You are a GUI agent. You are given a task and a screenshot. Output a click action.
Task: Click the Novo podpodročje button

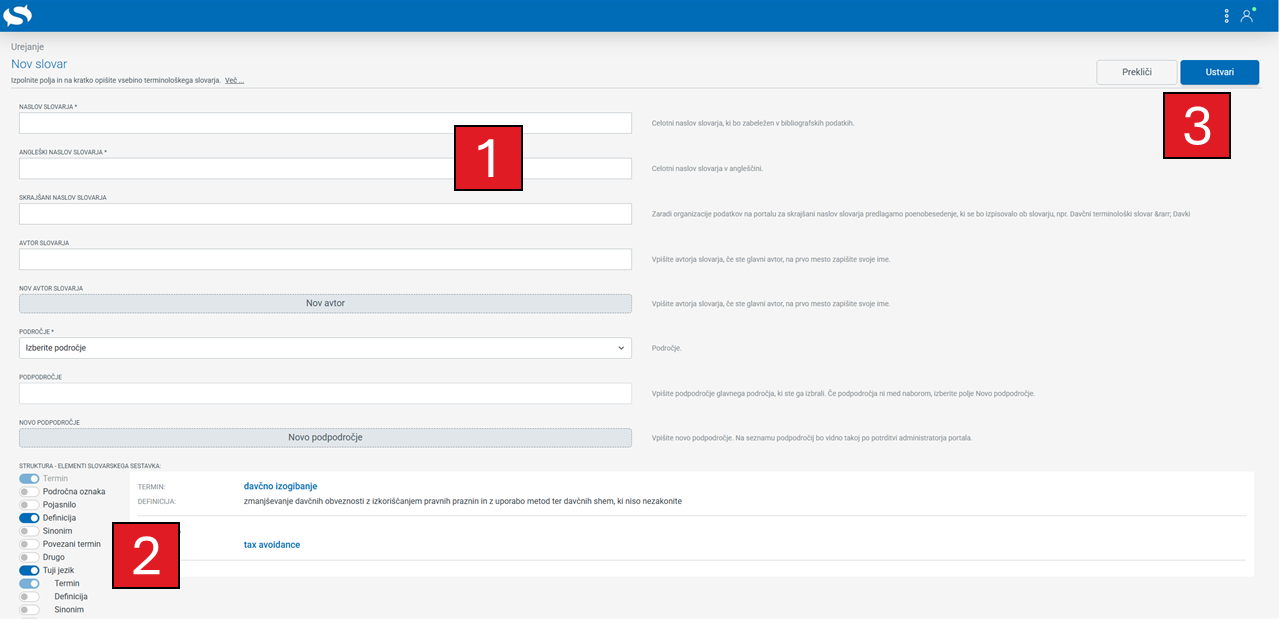pos(325,438)
